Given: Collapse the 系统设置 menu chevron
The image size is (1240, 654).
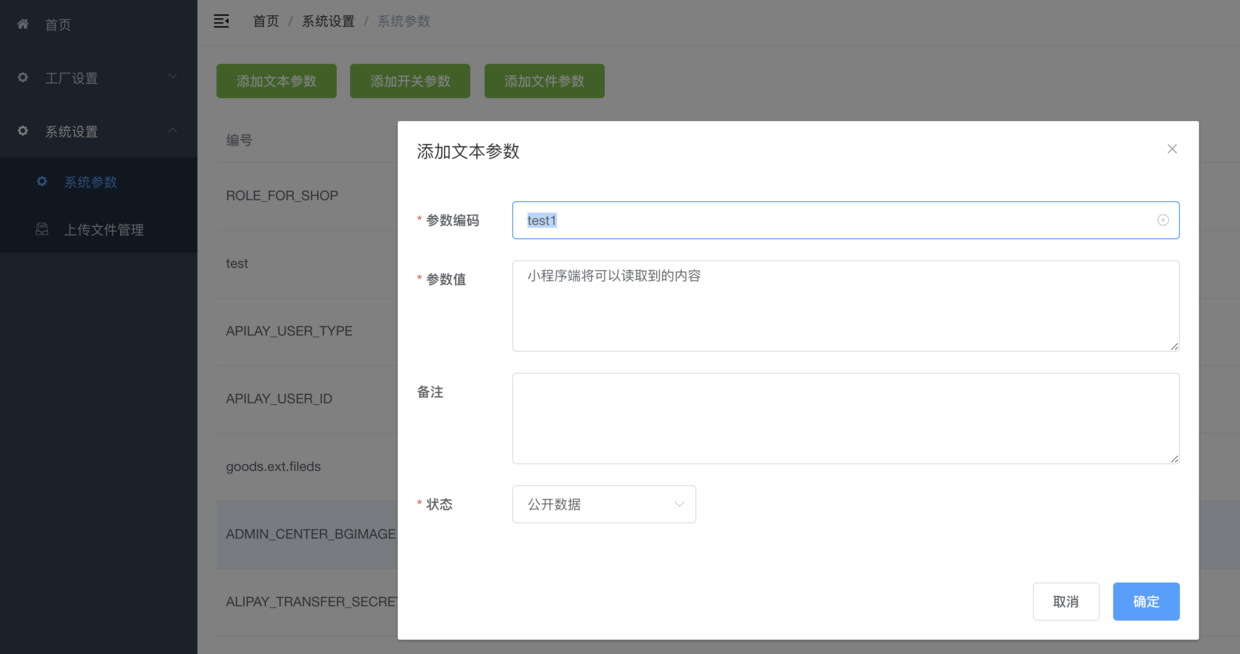Looking at the screenshot, I should coord(172,131).
